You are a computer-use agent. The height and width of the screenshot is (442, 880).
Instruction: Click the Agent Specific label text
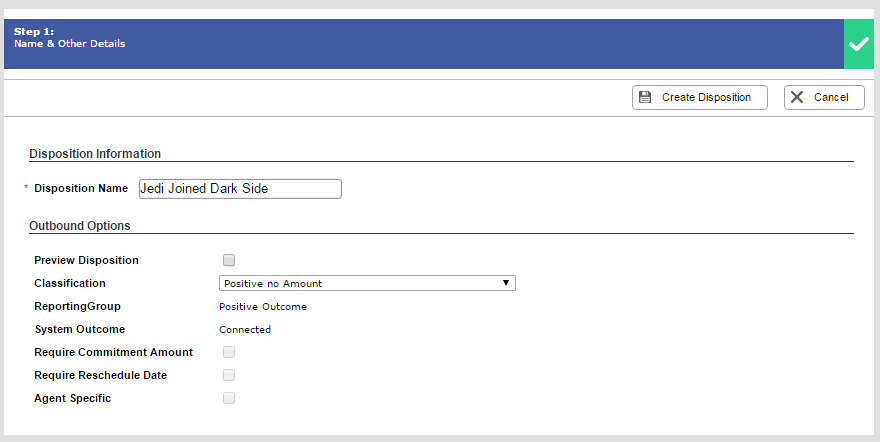coord(72,398)
